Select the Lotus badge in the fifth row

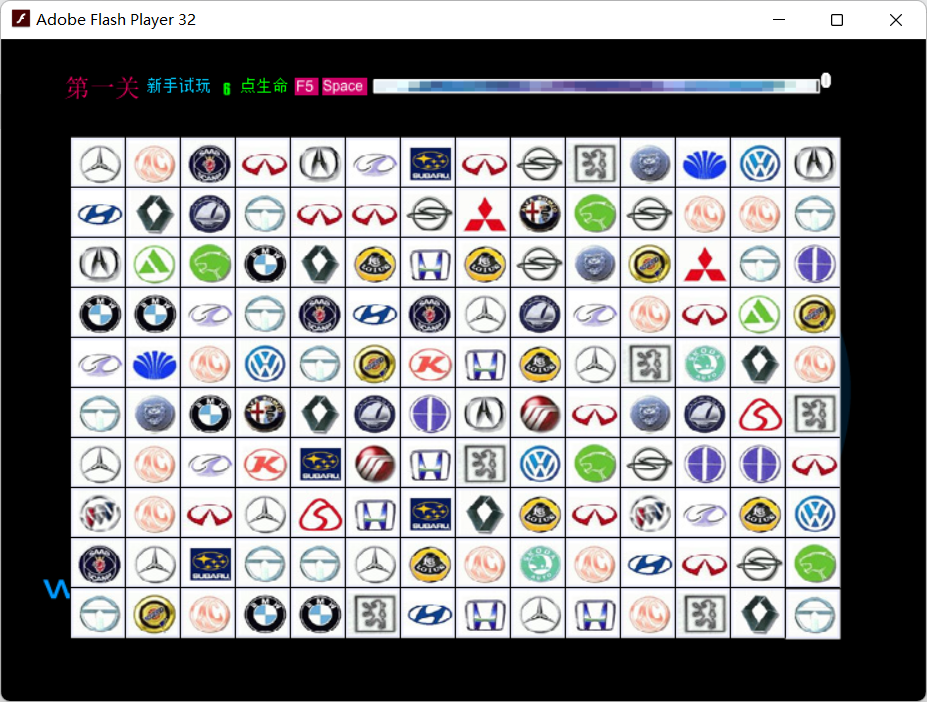pos(539,364)
